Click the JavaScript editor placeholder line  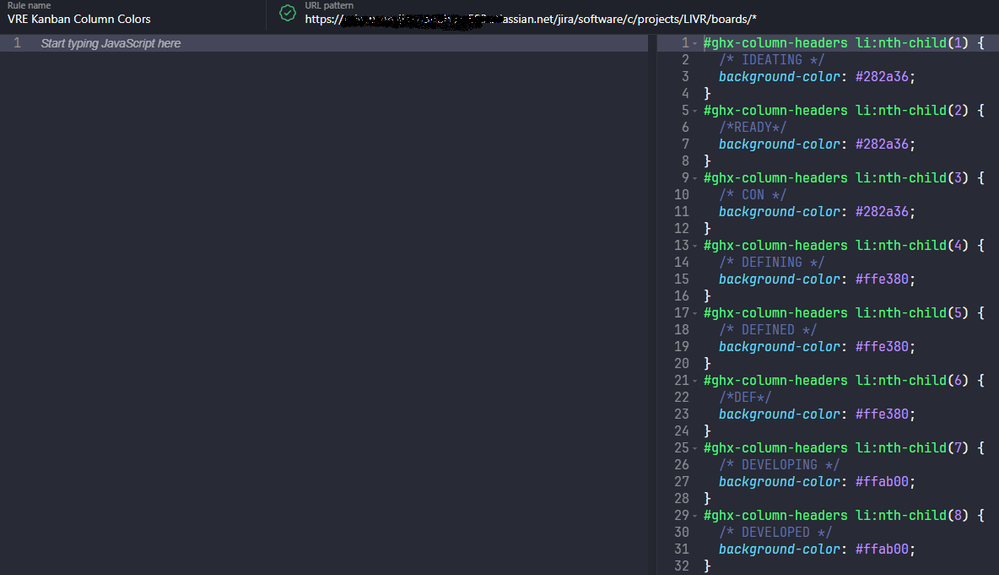pos(324,43)
